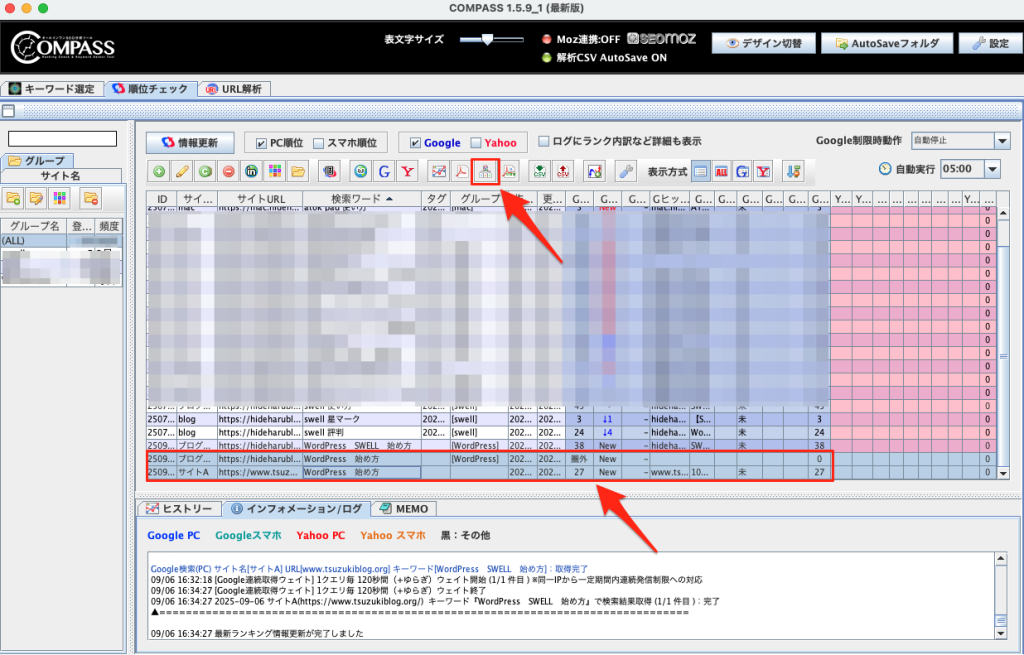Screen dimensions: 1024x655
Task: Click the blue Google G toolbar icon
Action: (383, 171)
